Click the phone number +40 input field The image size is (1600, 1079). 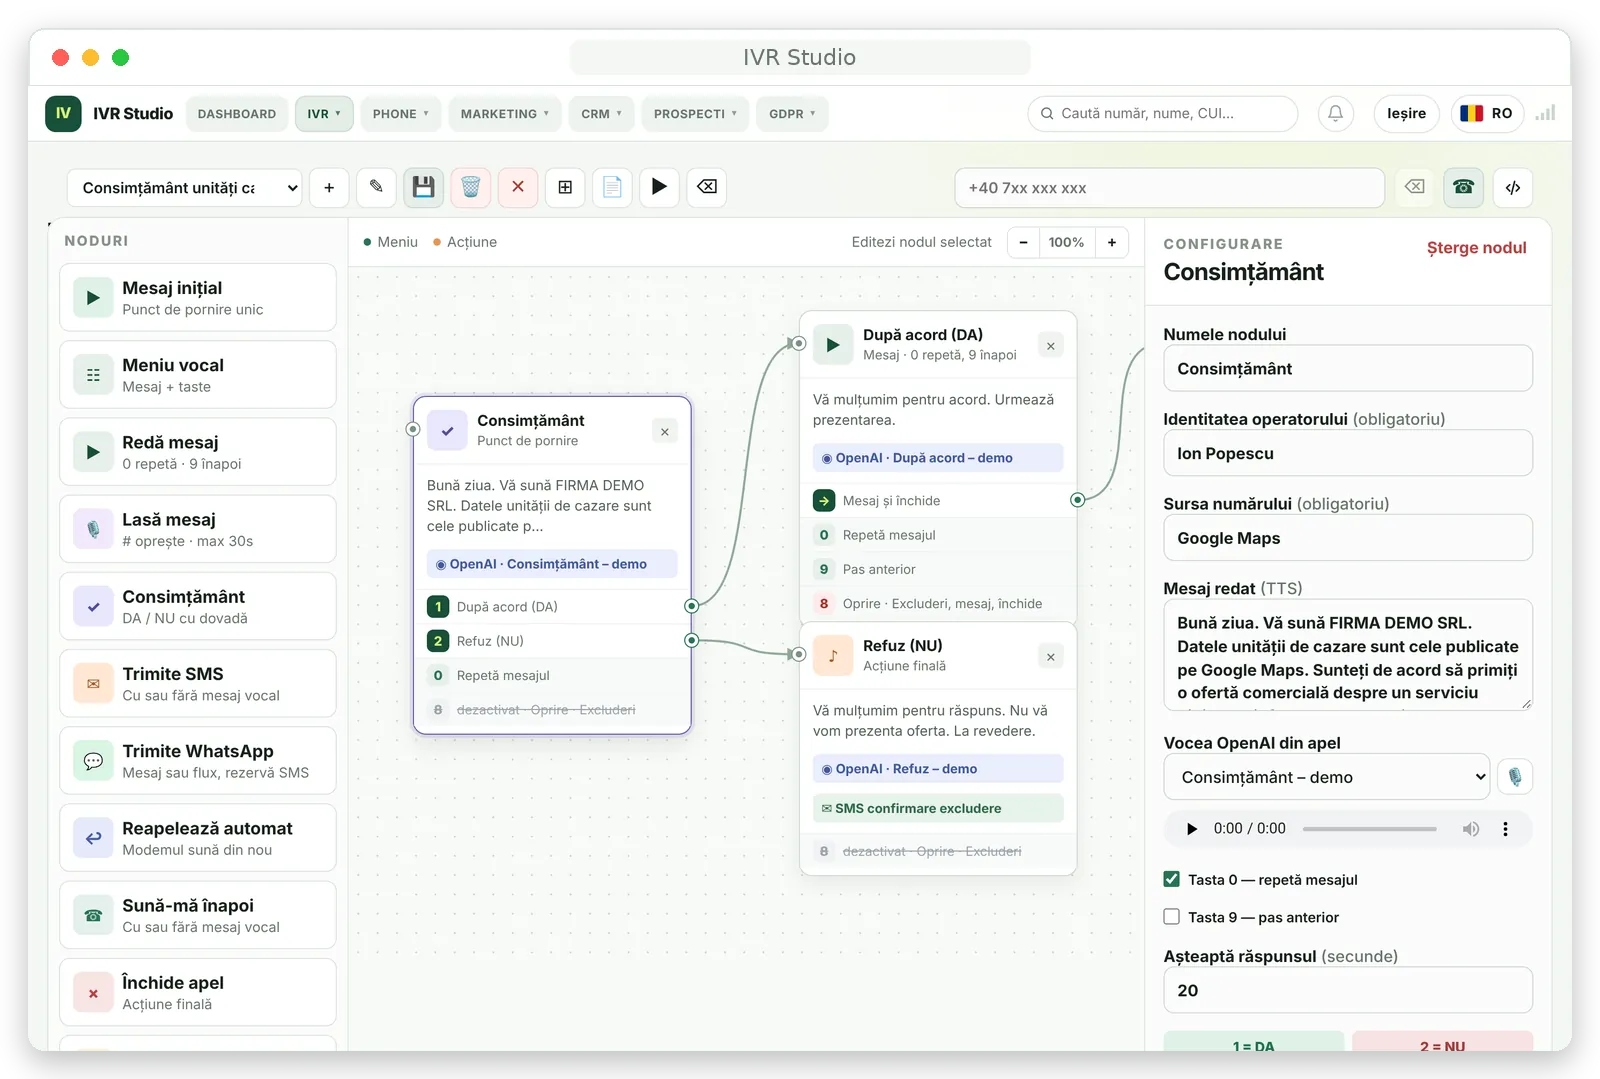(1169, 187)
